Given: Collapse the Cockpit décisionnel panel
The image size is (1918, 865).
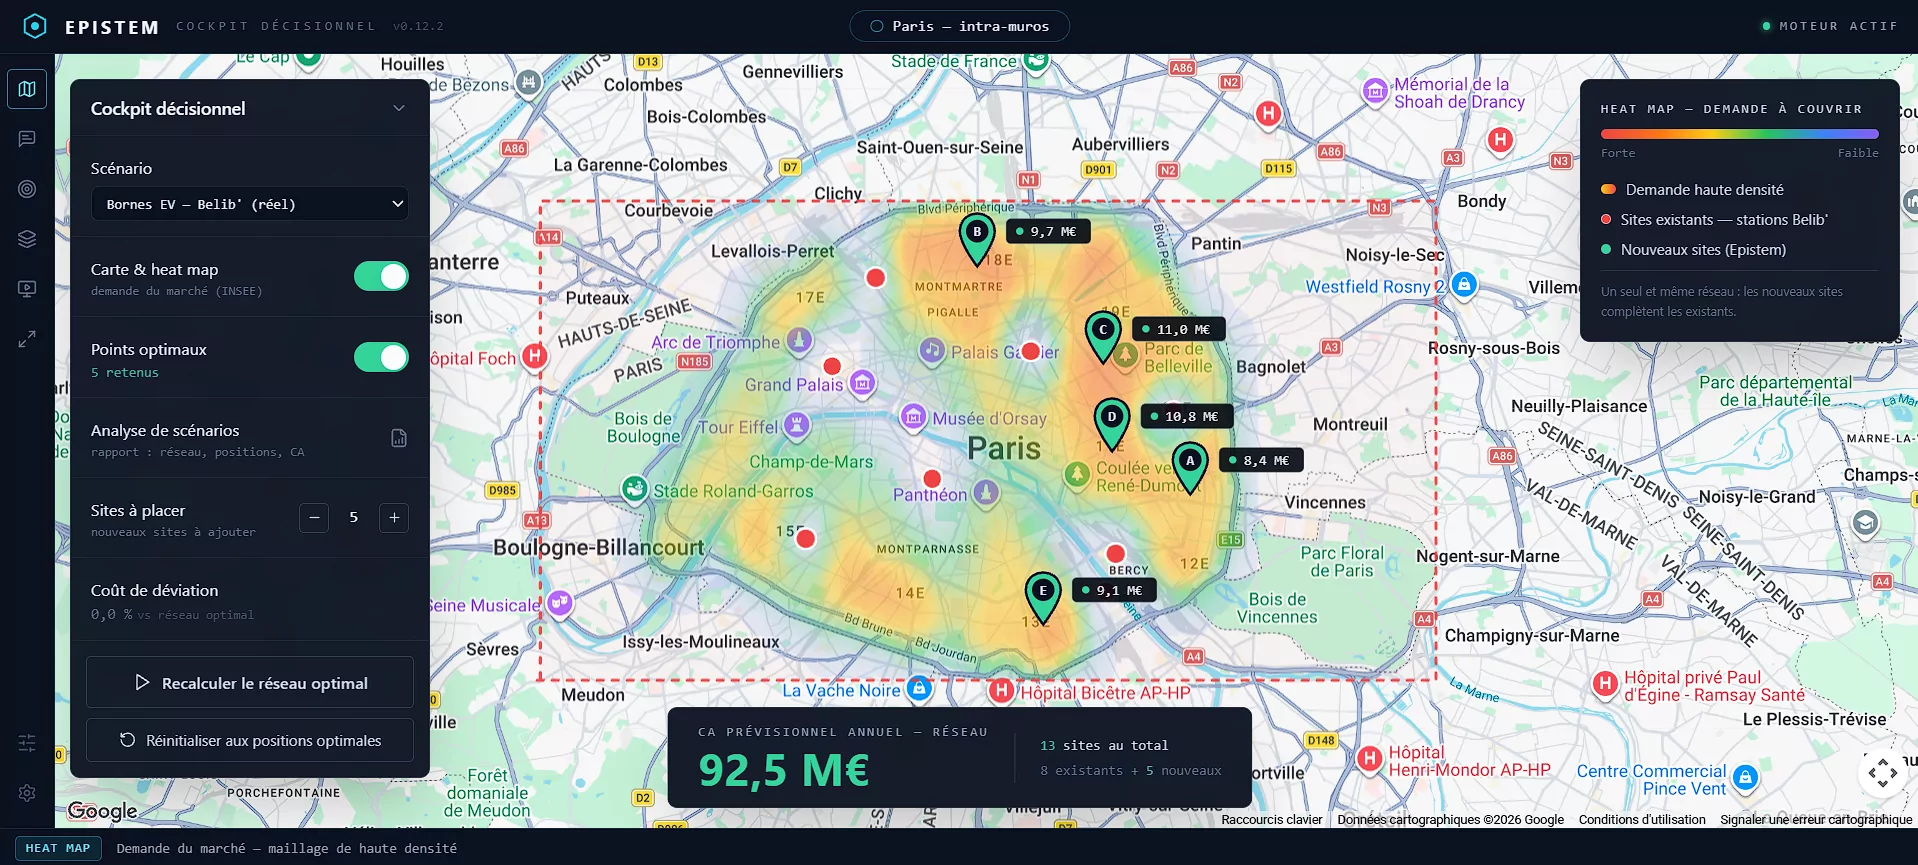Looking at the screenshot, I should pos(399,108).
